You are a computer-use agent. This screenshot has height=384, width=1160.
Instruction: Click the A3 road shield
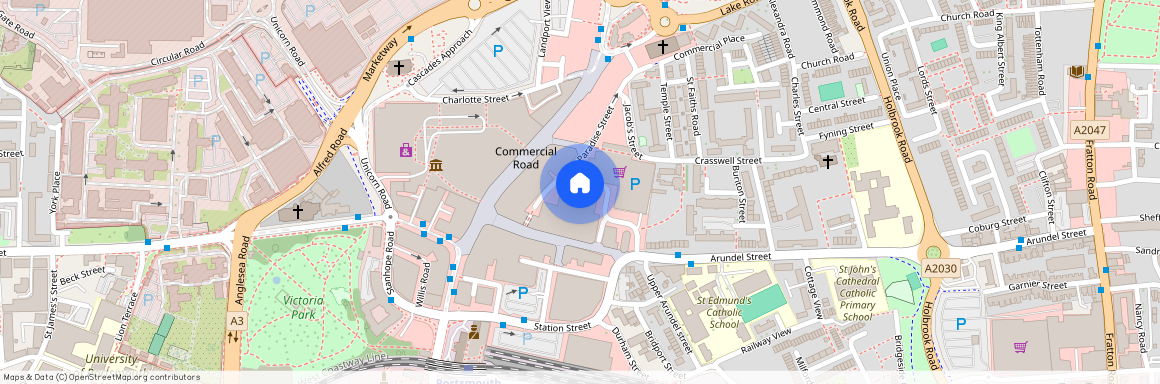point(236,321)
